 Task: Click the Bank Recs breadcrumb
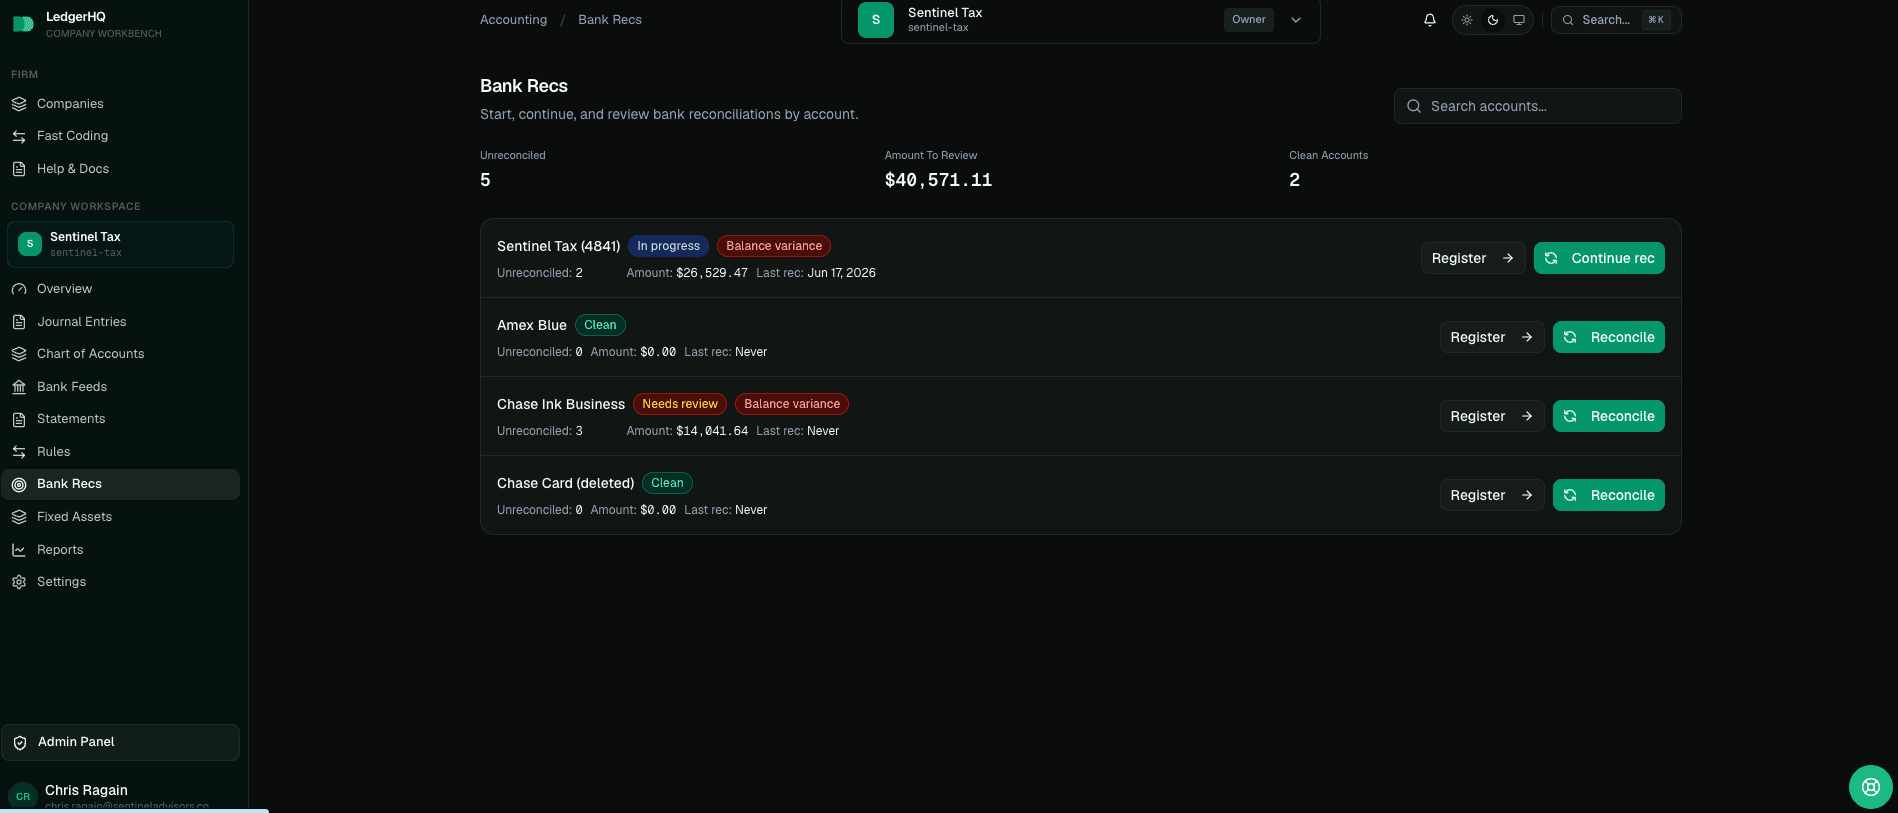610,20
